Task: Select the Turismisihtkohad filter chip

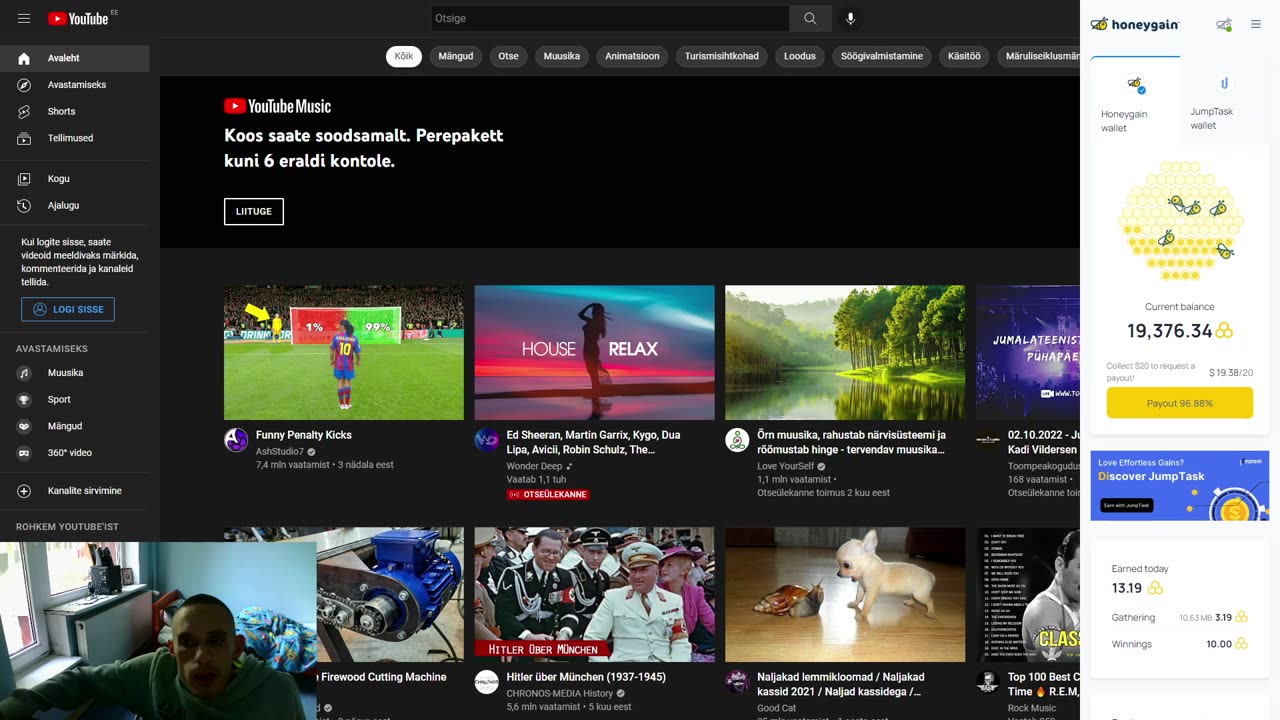Action: pos(722,56)
